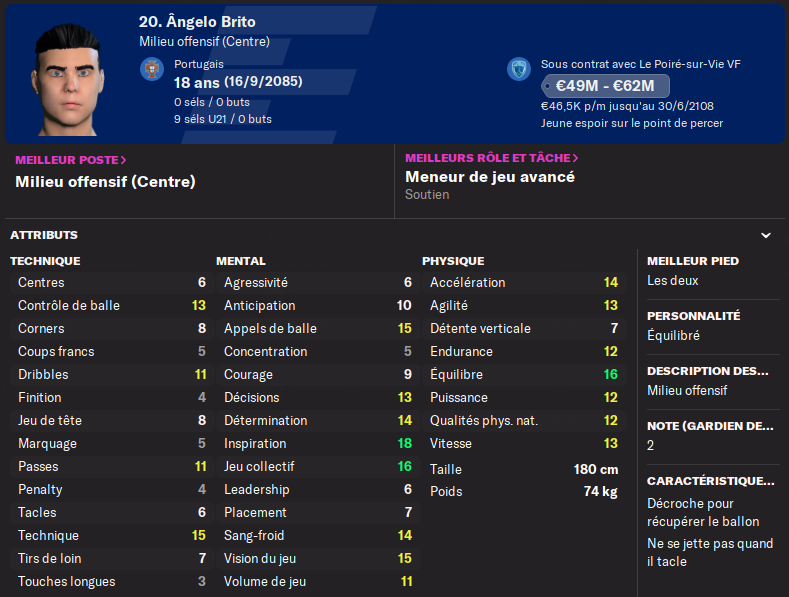Click the Mental column header
This screenshot has height=597, width=789.
pyautogui.click(x=240, y=261)
